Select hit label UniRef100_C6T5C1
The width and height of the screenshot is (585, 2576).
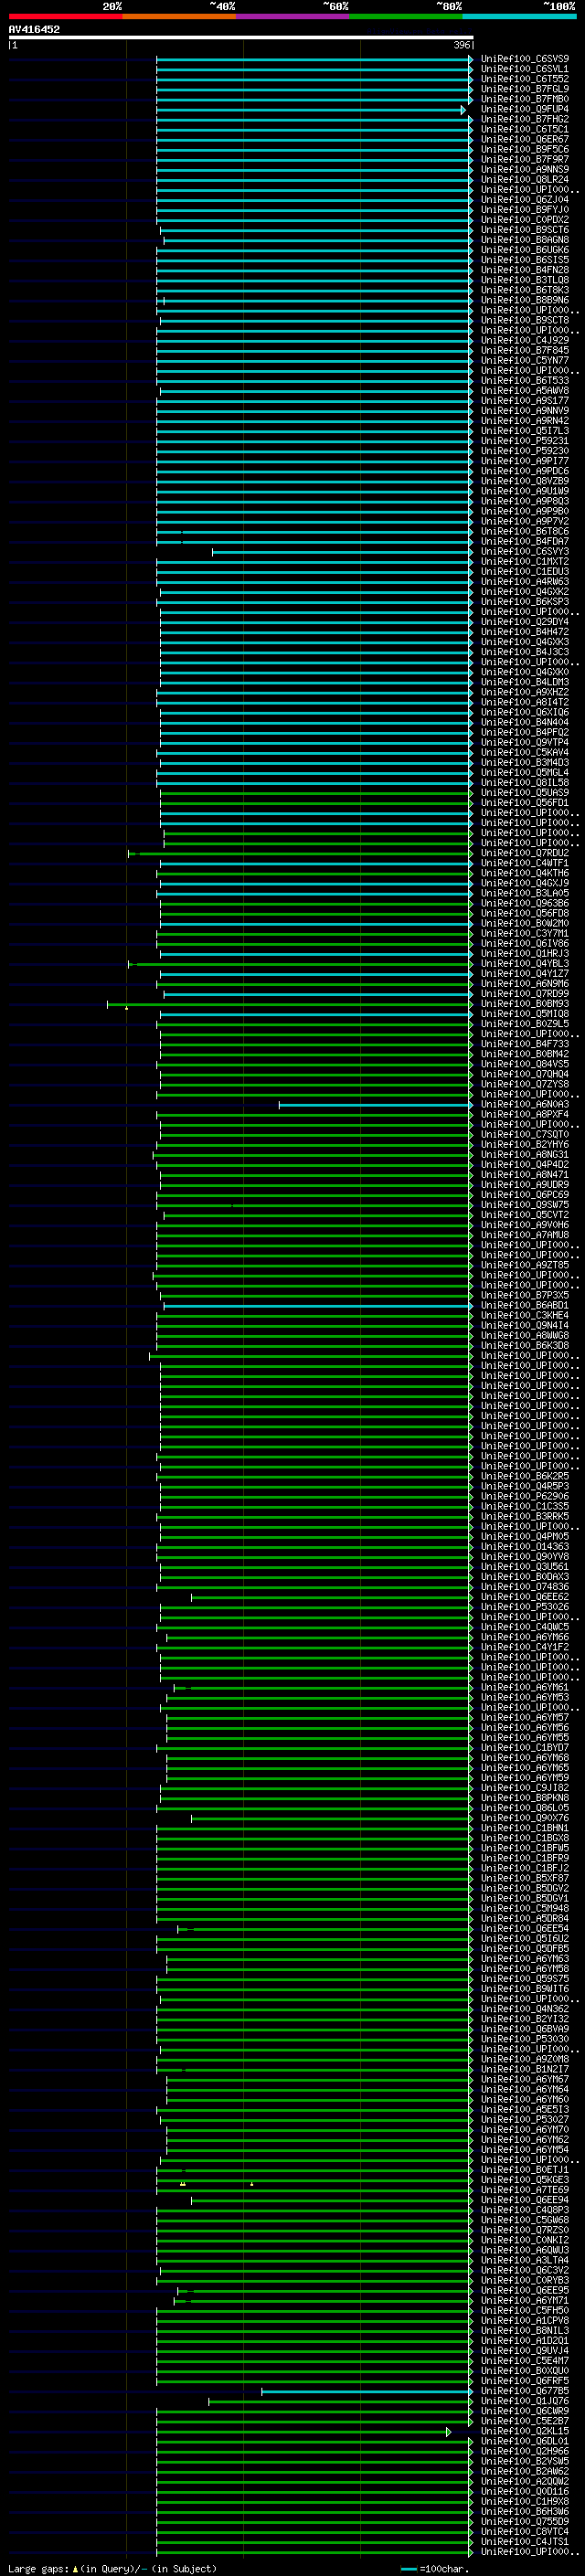coord(525,129)
